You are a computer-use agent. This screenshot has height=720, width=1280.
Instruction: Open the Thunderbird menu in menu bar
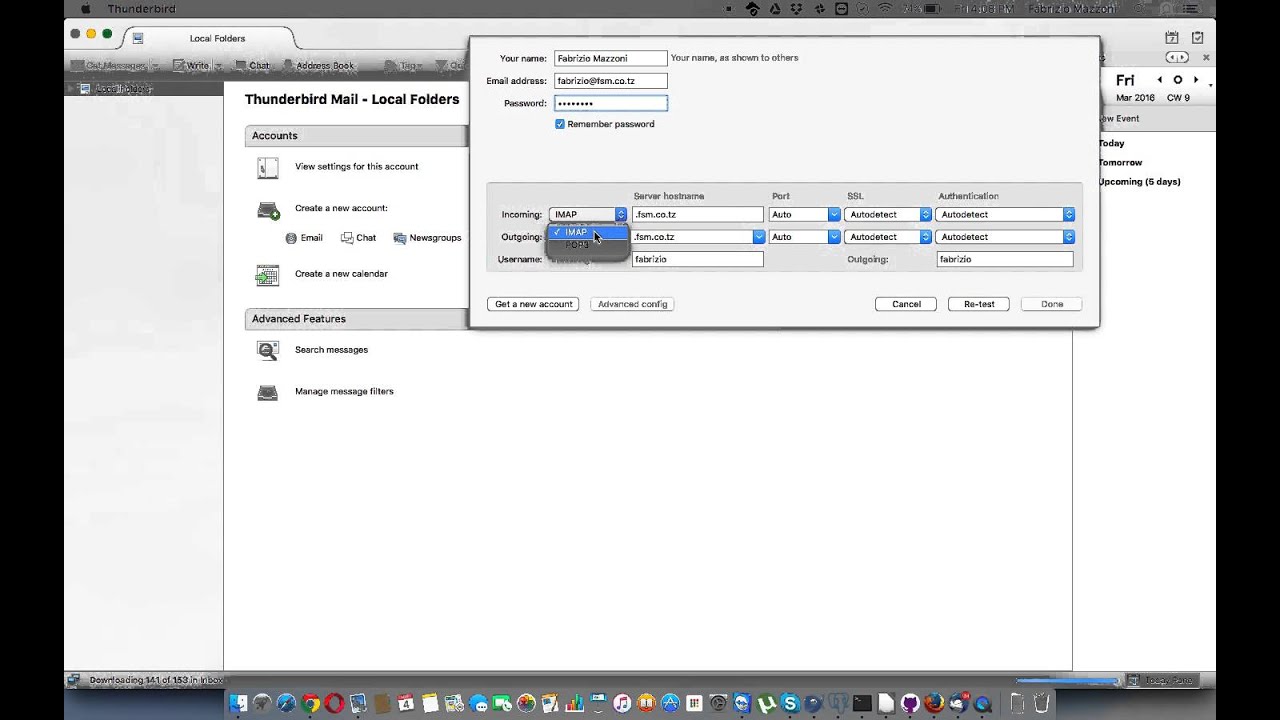pyautogui.click(x=141, y=9)
